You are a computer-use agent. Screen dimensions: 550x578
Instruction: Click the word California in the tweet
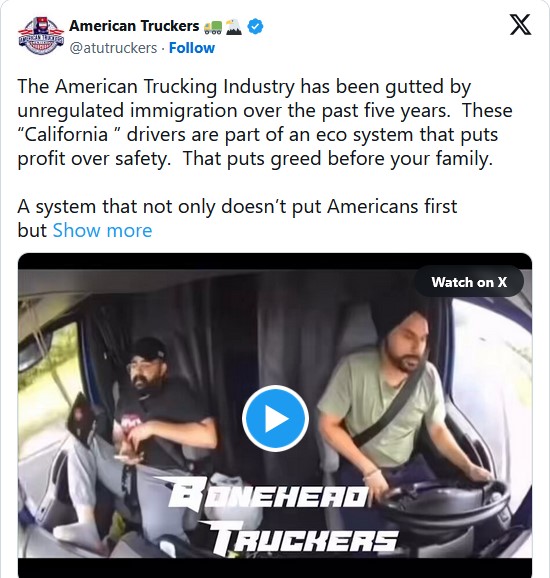click(66, 135)
